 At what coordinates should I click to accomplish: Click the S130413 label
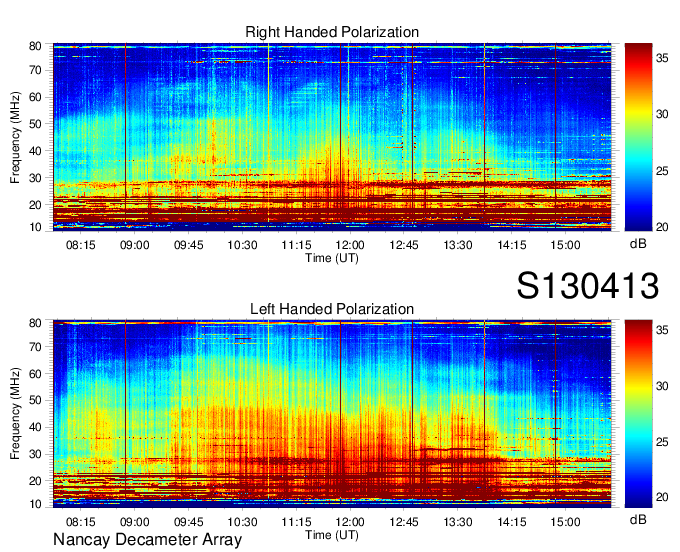point(588,286)
